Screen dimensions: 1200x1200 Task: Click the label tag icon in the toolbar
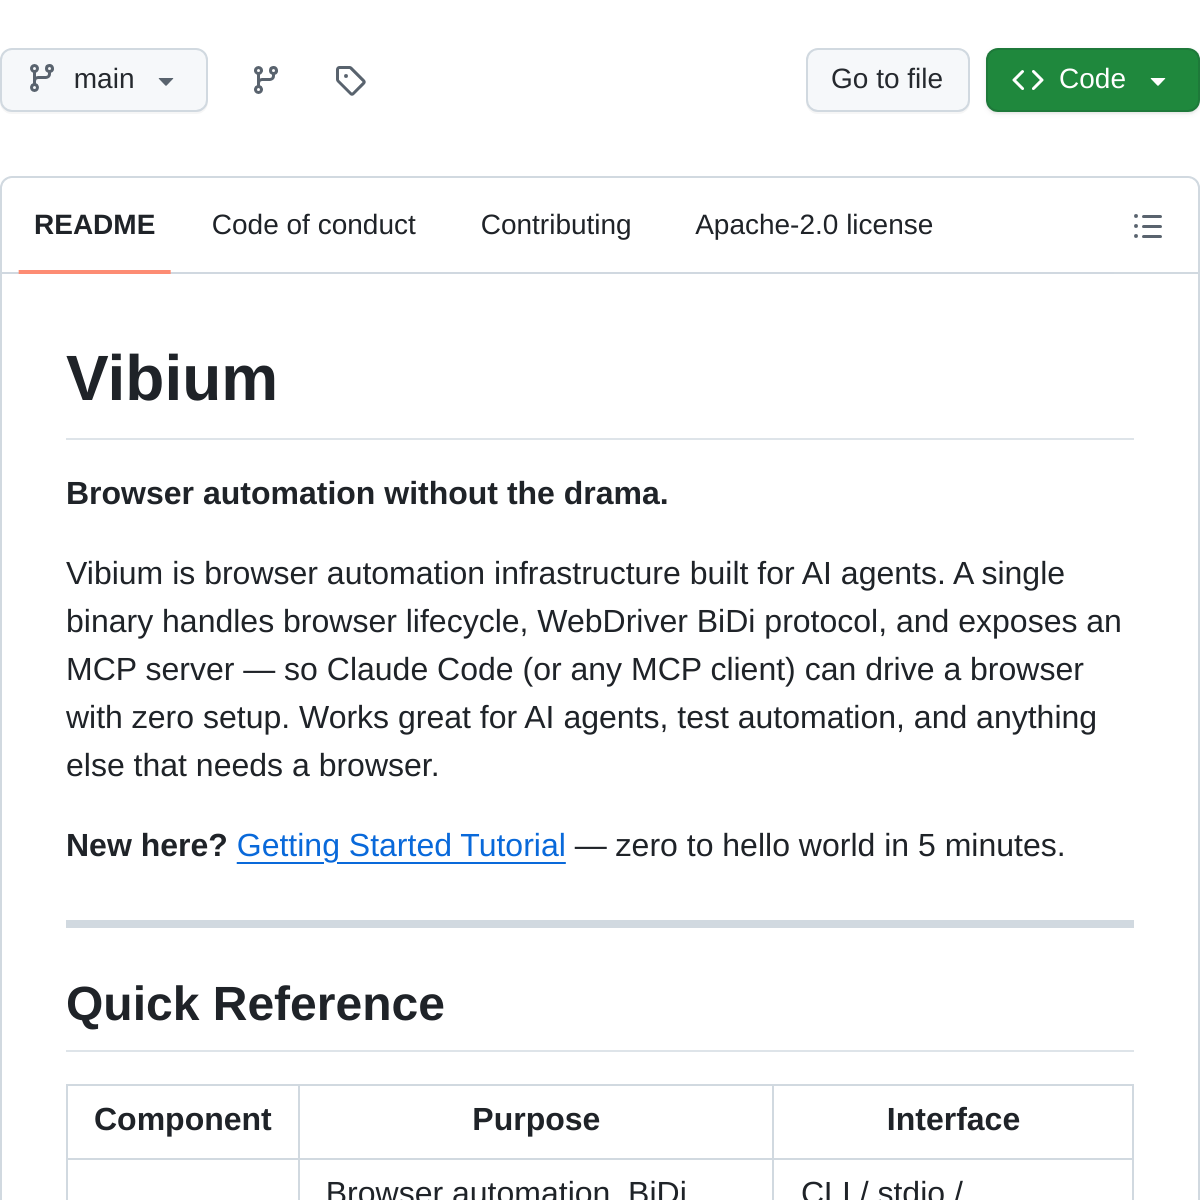(350, 79)
